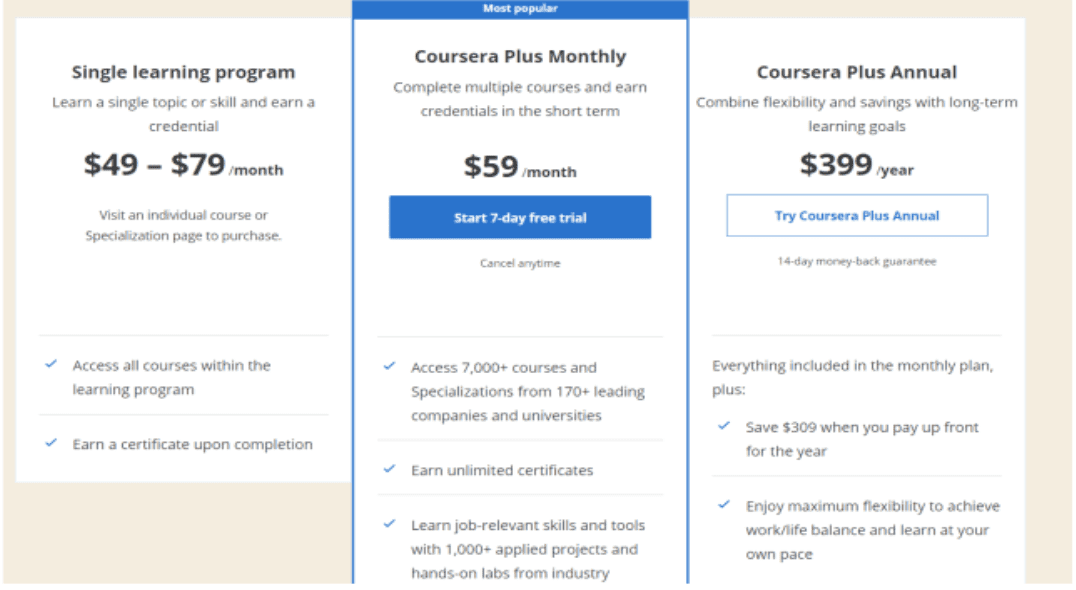This screenshot has height=590, width=1076.
Task: Select the "Single learning program" heading
Action: point(183,72)
